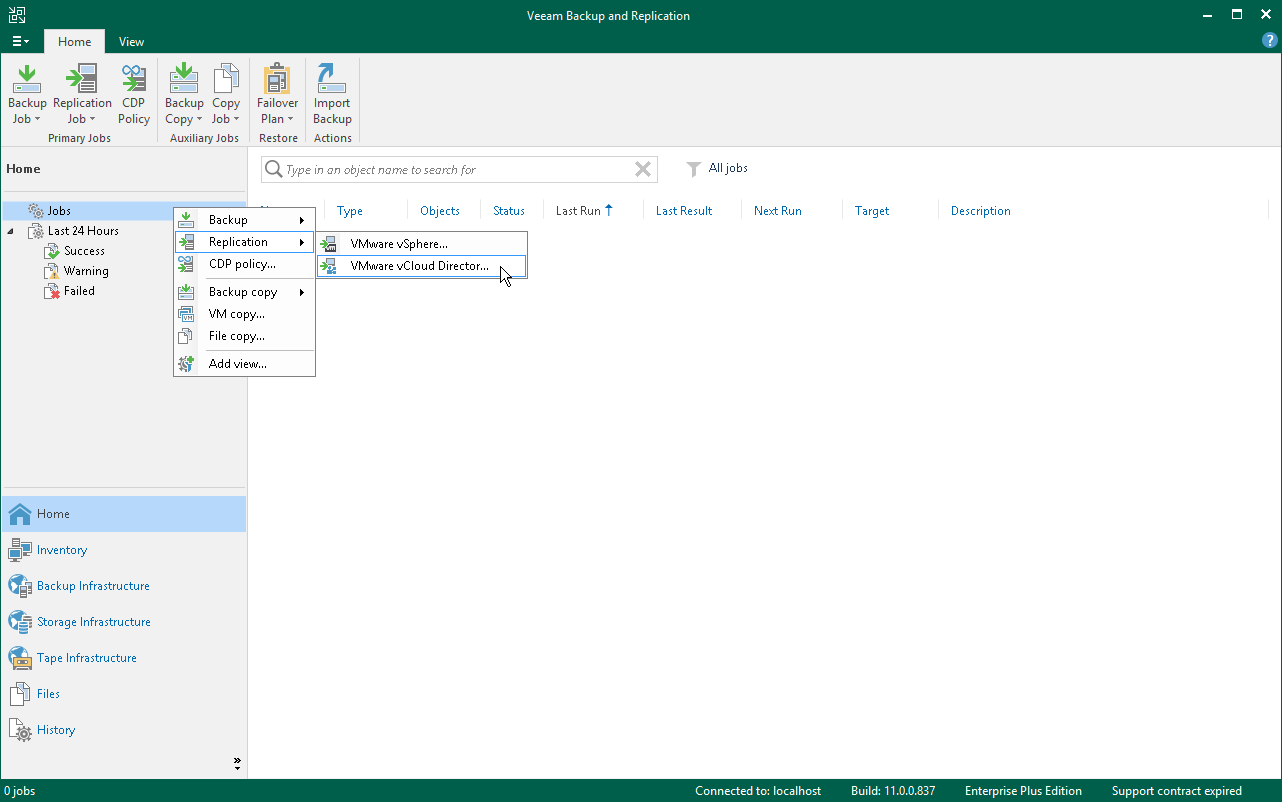1282x802 pixels.
Task: Expand the navigation pane options chevron
Action: (237, 764)
